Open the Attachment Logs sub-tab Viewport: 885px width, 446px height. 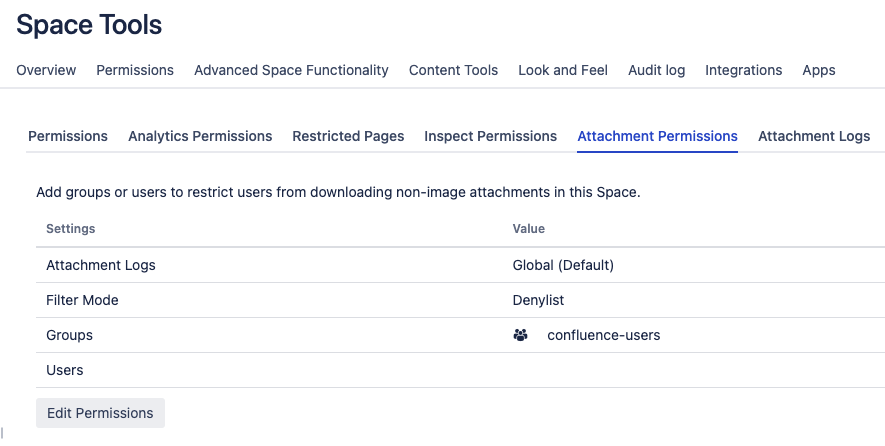[x=813, y=136]
